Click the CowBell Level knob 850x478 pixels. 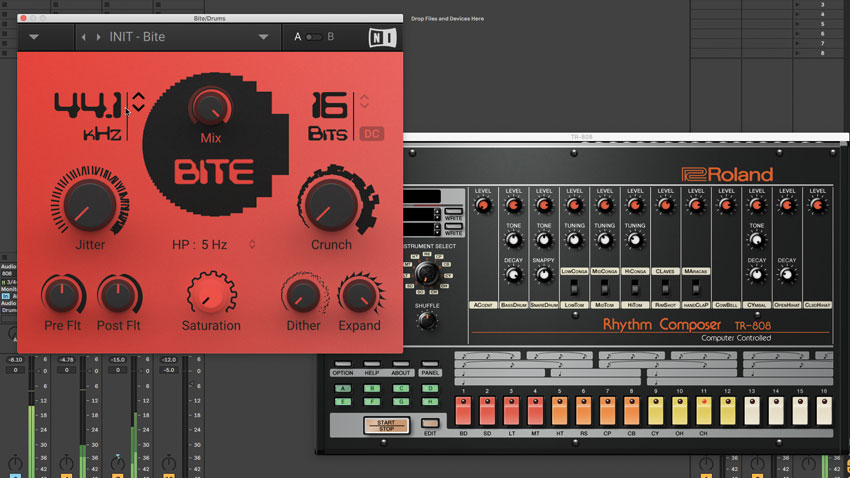click(726, 205)
